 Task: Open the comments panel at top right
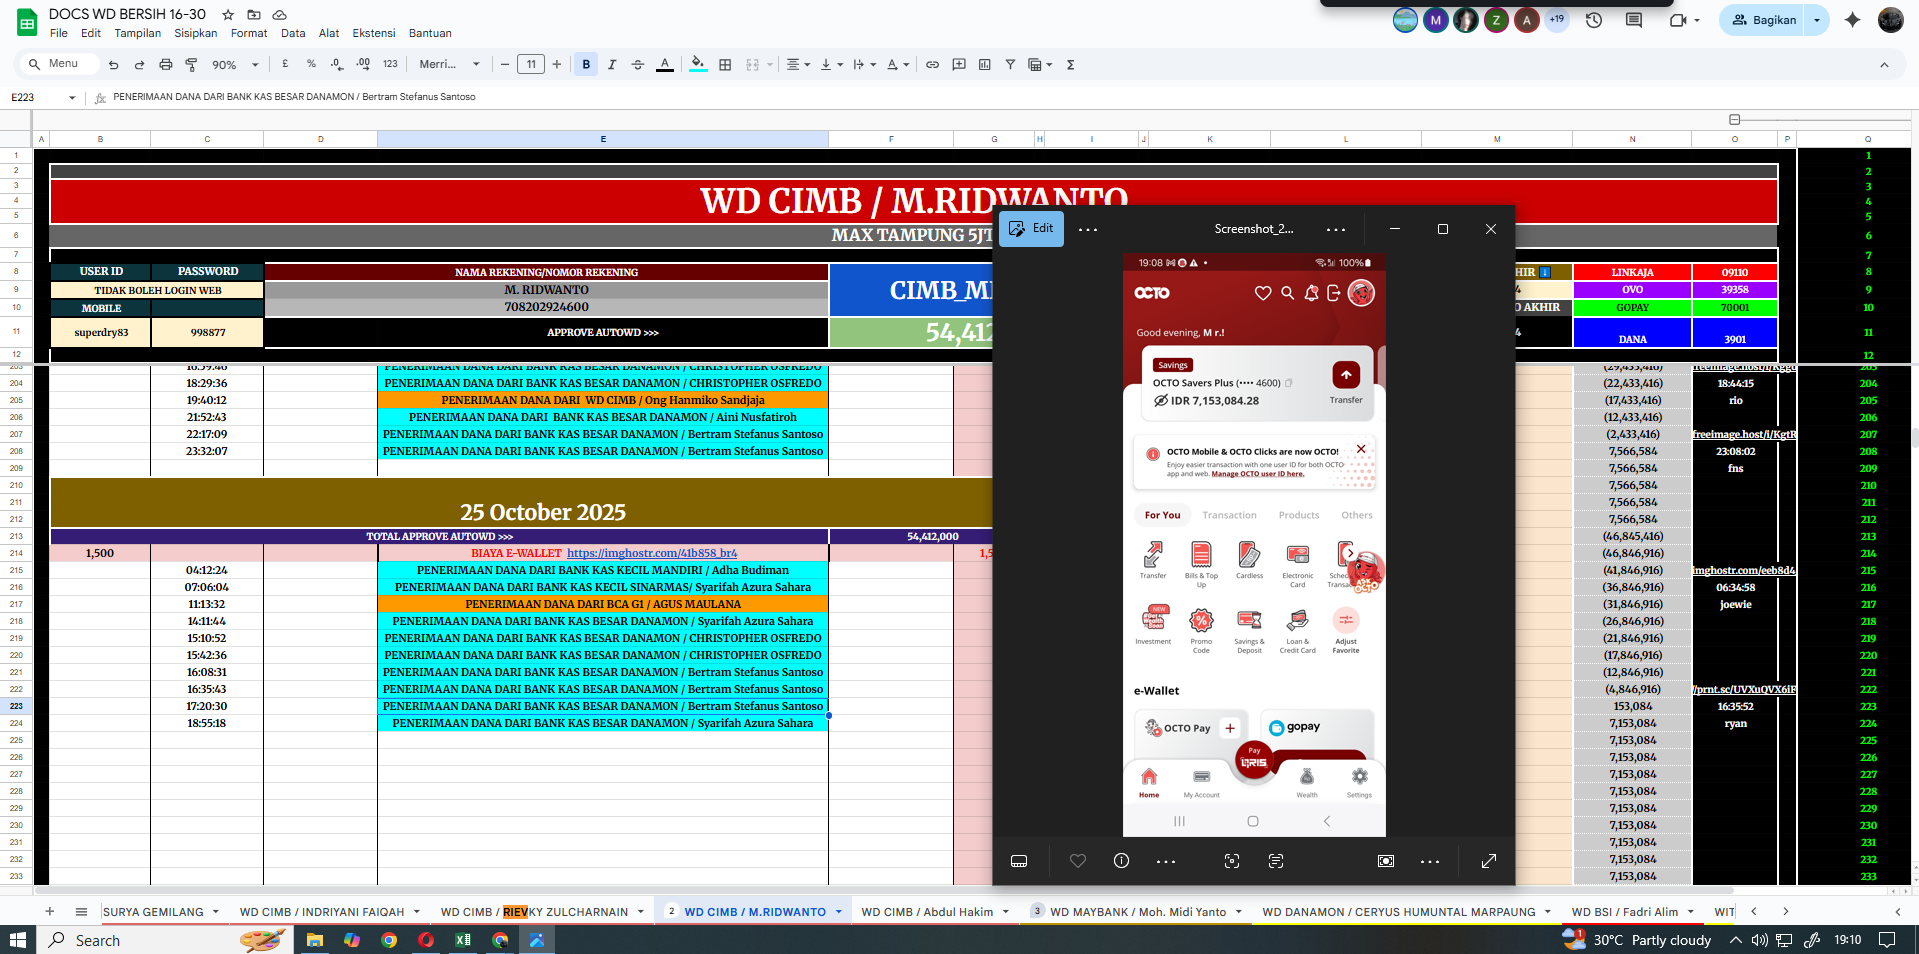tap(1634, 20)
